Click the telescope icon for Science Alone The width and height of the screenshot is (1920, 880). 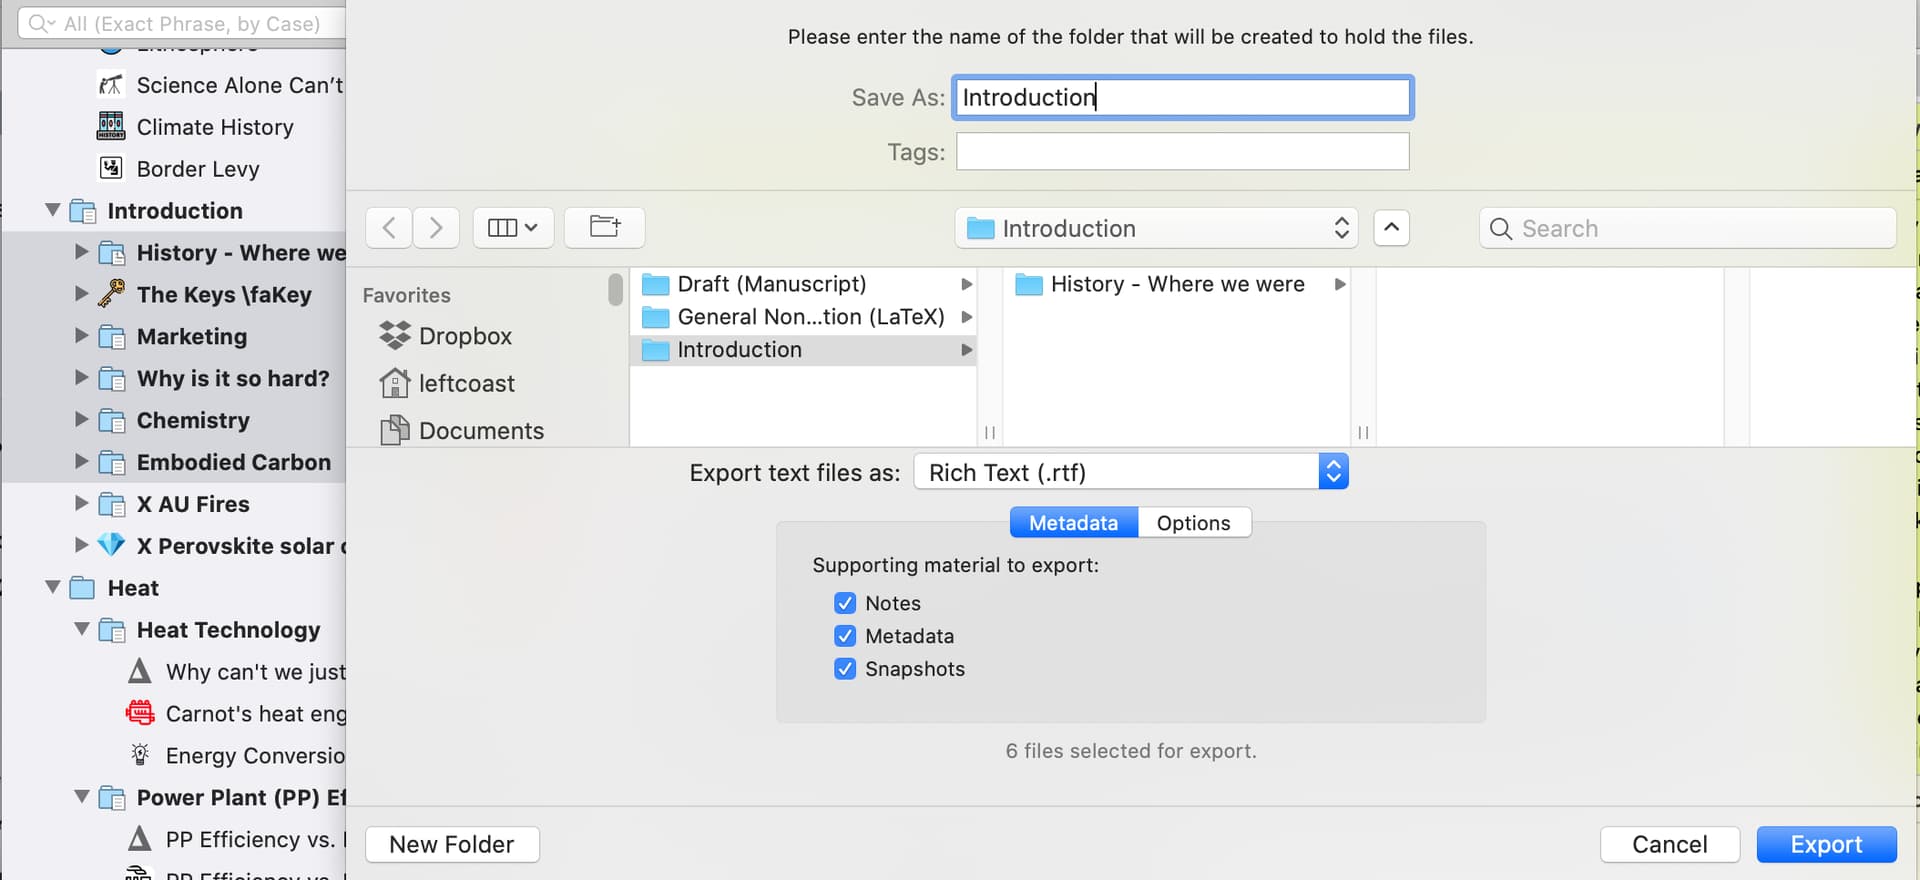(x=111, y=85)
